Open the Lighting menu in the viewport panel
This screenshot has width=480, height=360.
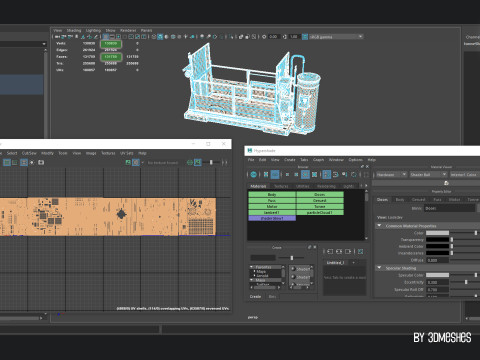coord(93,30)
